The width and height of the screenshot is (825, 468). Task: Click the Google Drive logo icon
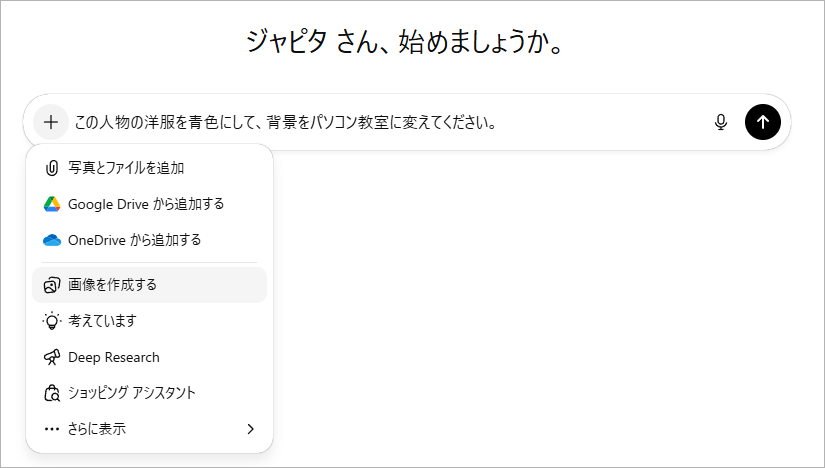(x=52, y=204)
